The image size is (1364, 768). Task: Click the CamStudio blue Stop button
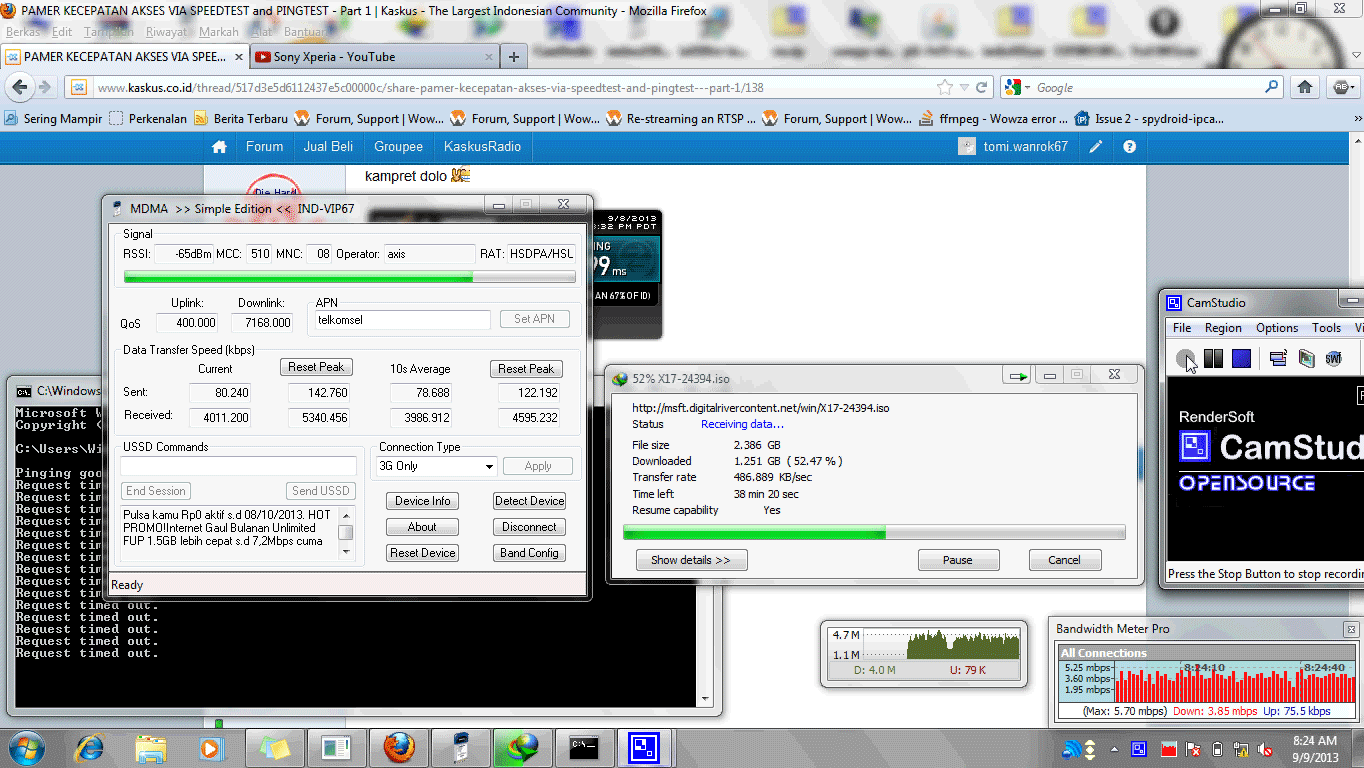(1241, 358)
